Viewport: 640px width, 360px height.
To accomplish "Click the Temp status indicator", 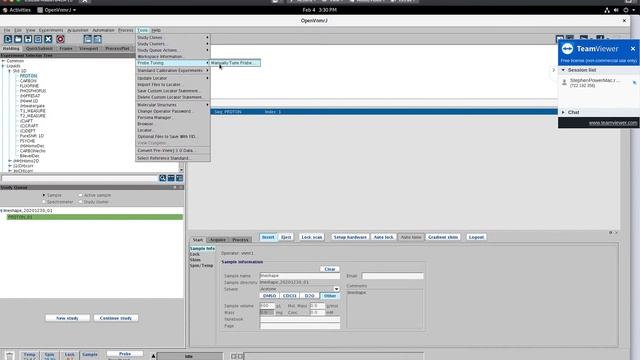I will (29, 355).
